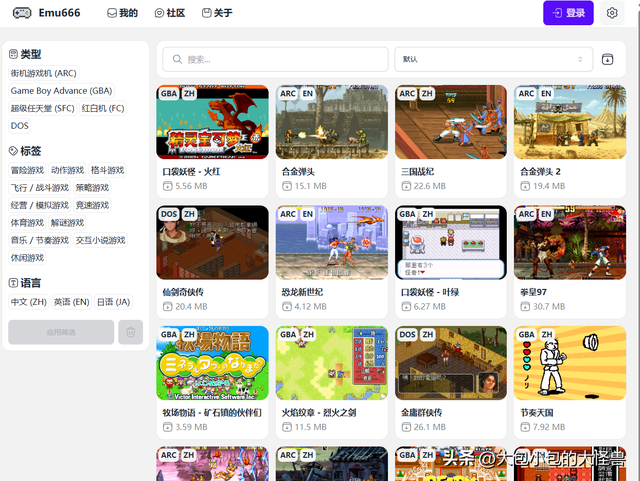
Task: Click download icon next to 11.5 MB
Action: 287,427
